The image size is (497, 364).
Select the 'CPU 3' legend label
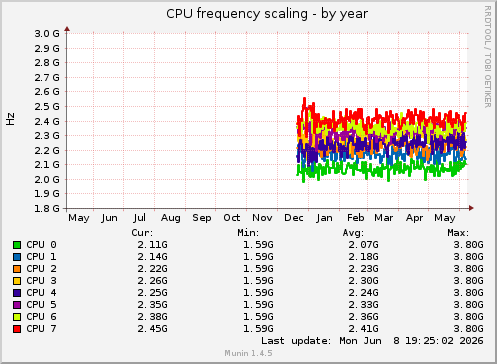[41, 281]
